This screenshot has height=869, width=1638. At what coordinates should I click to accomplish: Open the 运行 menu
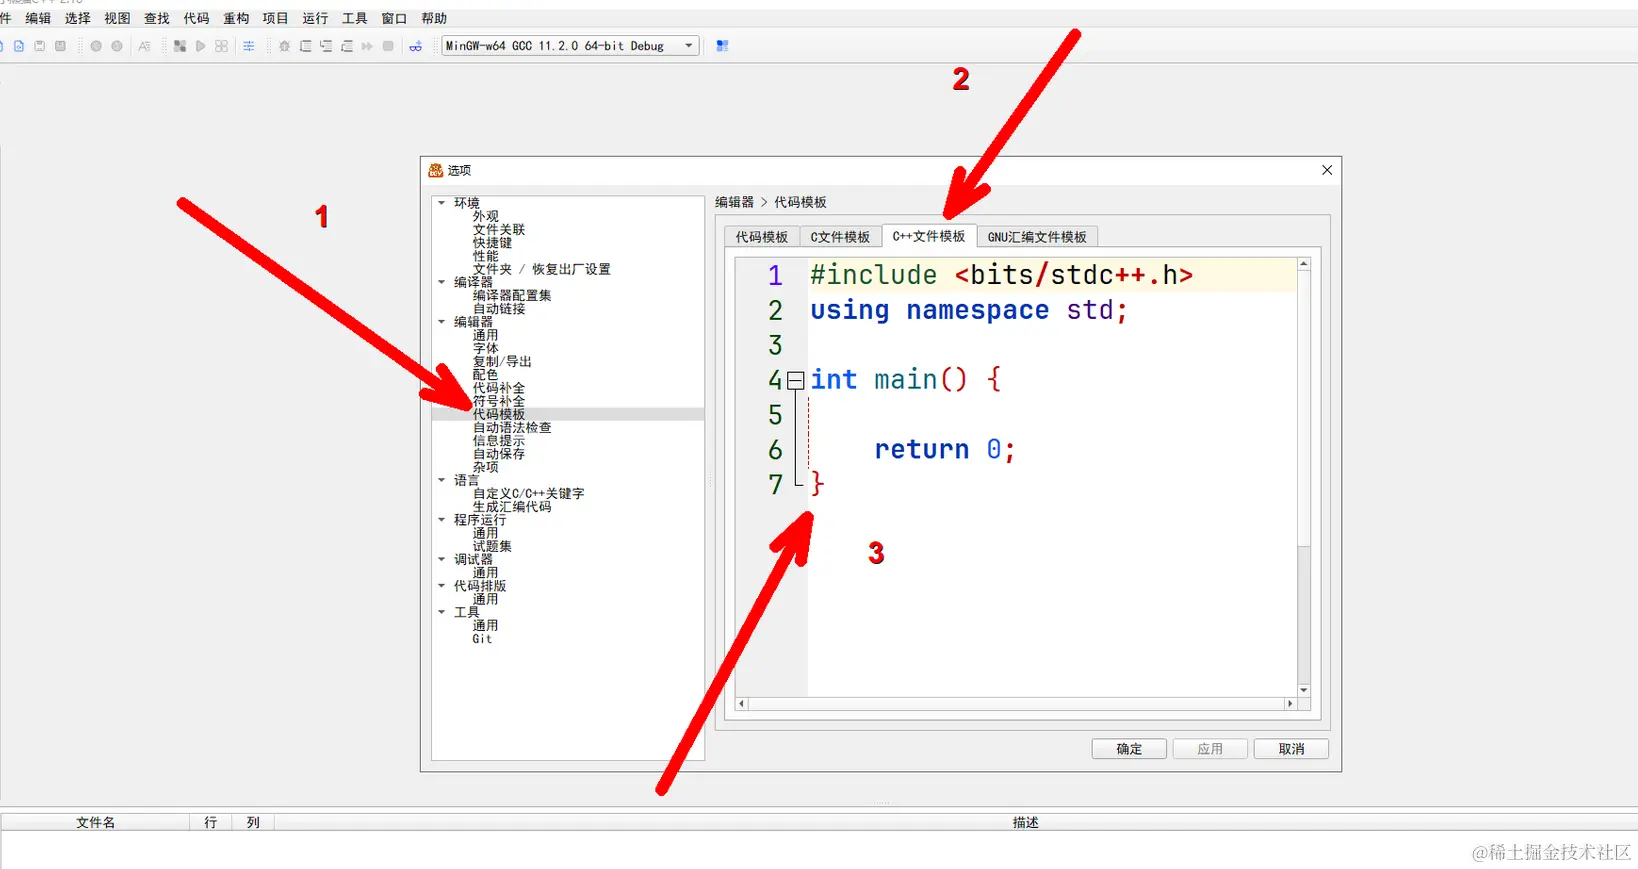[315, 18]
